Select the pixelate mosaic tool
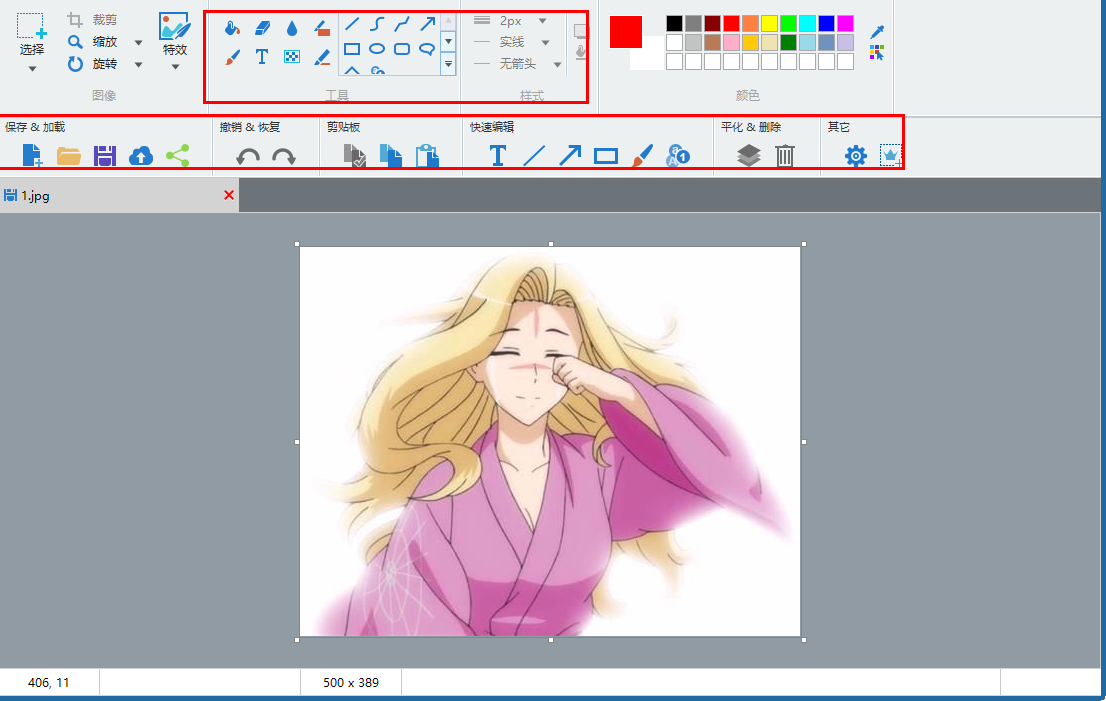1106x701 pixels. coord(292,57)
